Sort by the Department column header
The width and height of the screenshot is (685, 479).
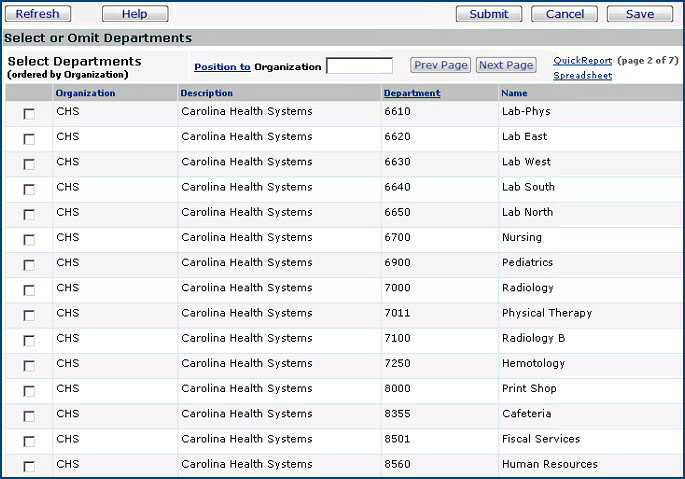coord(411,93)
